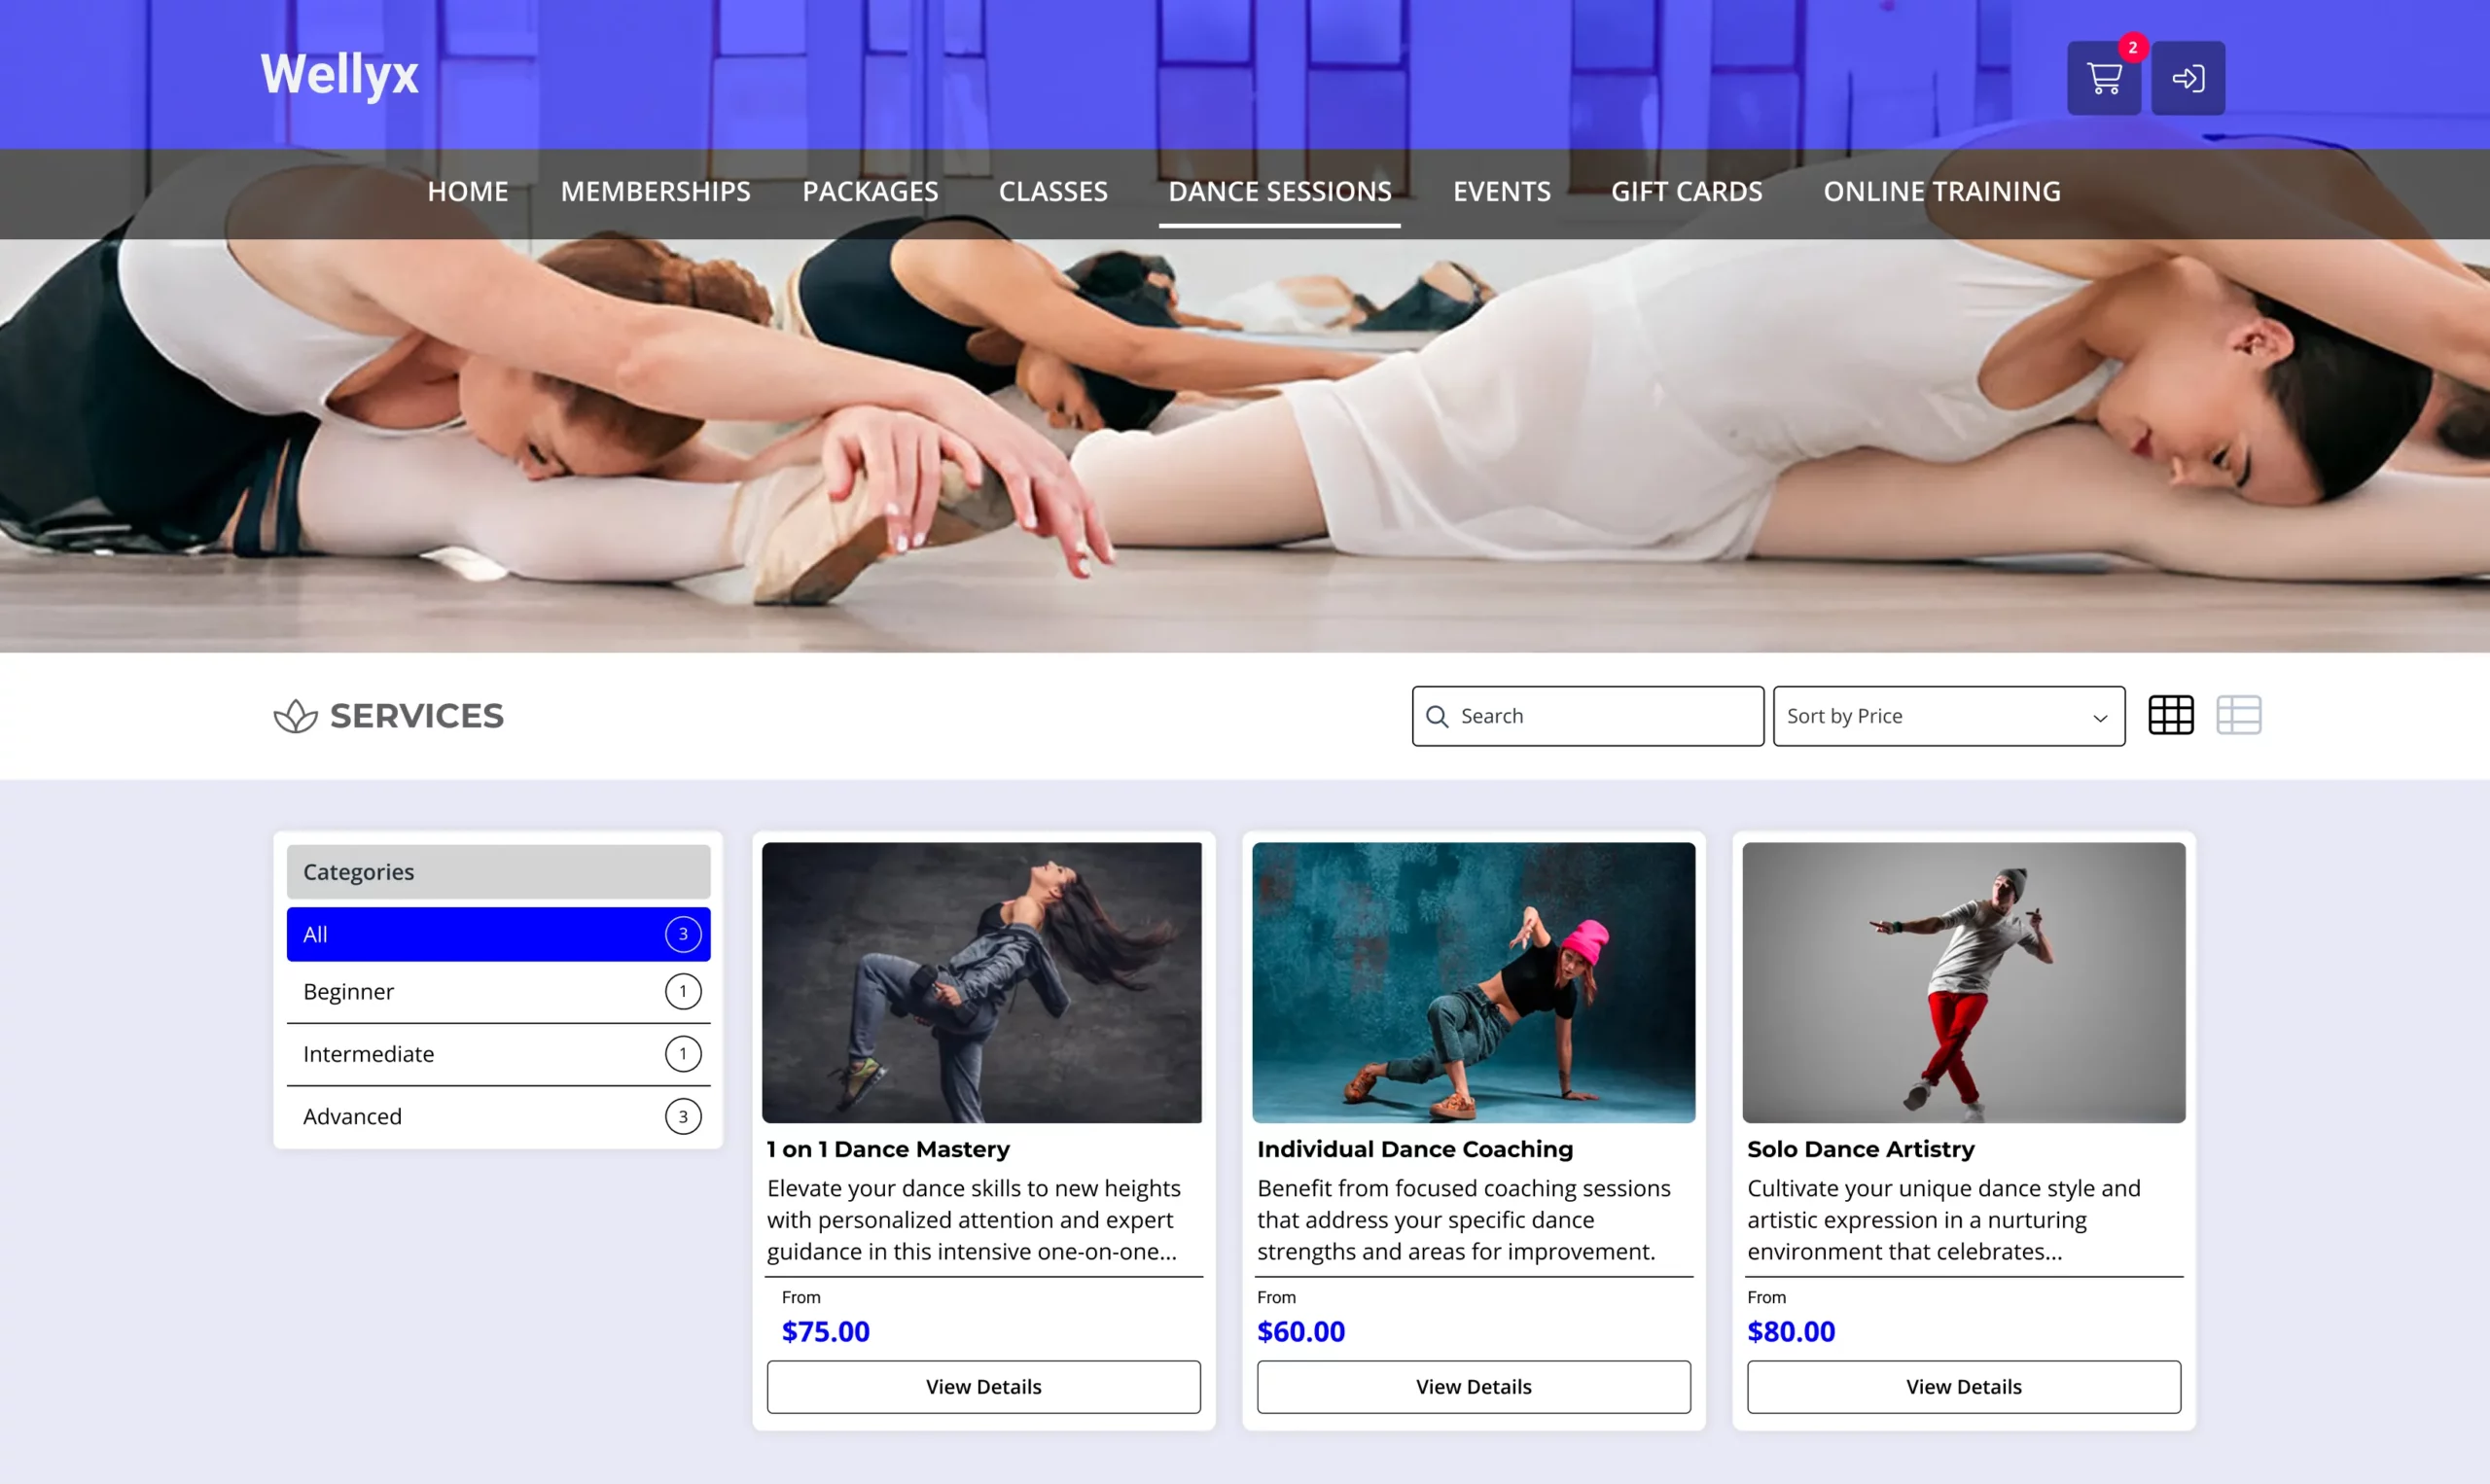Switch to grid view layout
The height and width of the screenshot is (1484, 2490).
2170,715
